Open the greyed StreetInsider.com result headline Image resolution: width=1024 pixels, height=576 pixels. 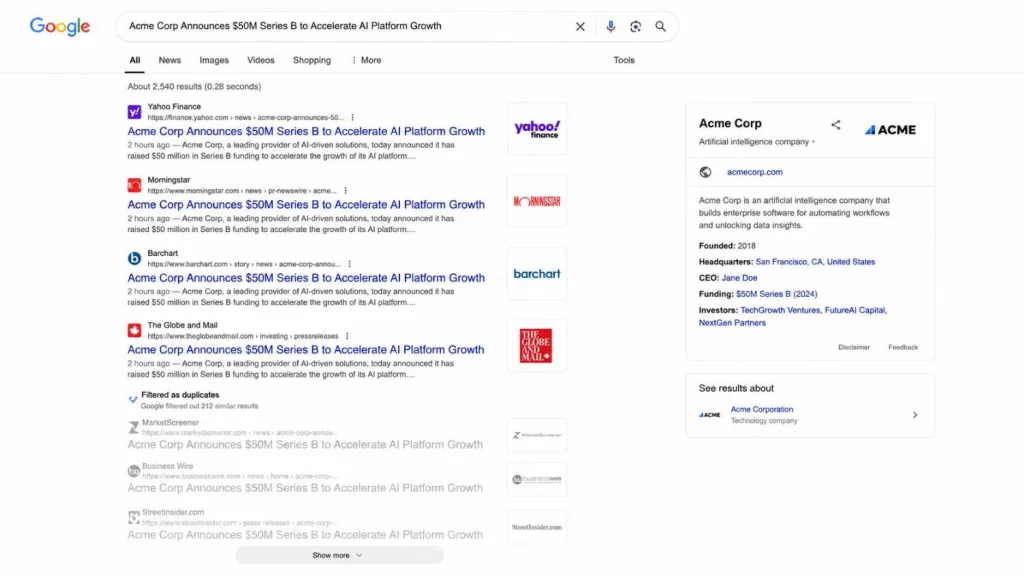pos(305,535)
